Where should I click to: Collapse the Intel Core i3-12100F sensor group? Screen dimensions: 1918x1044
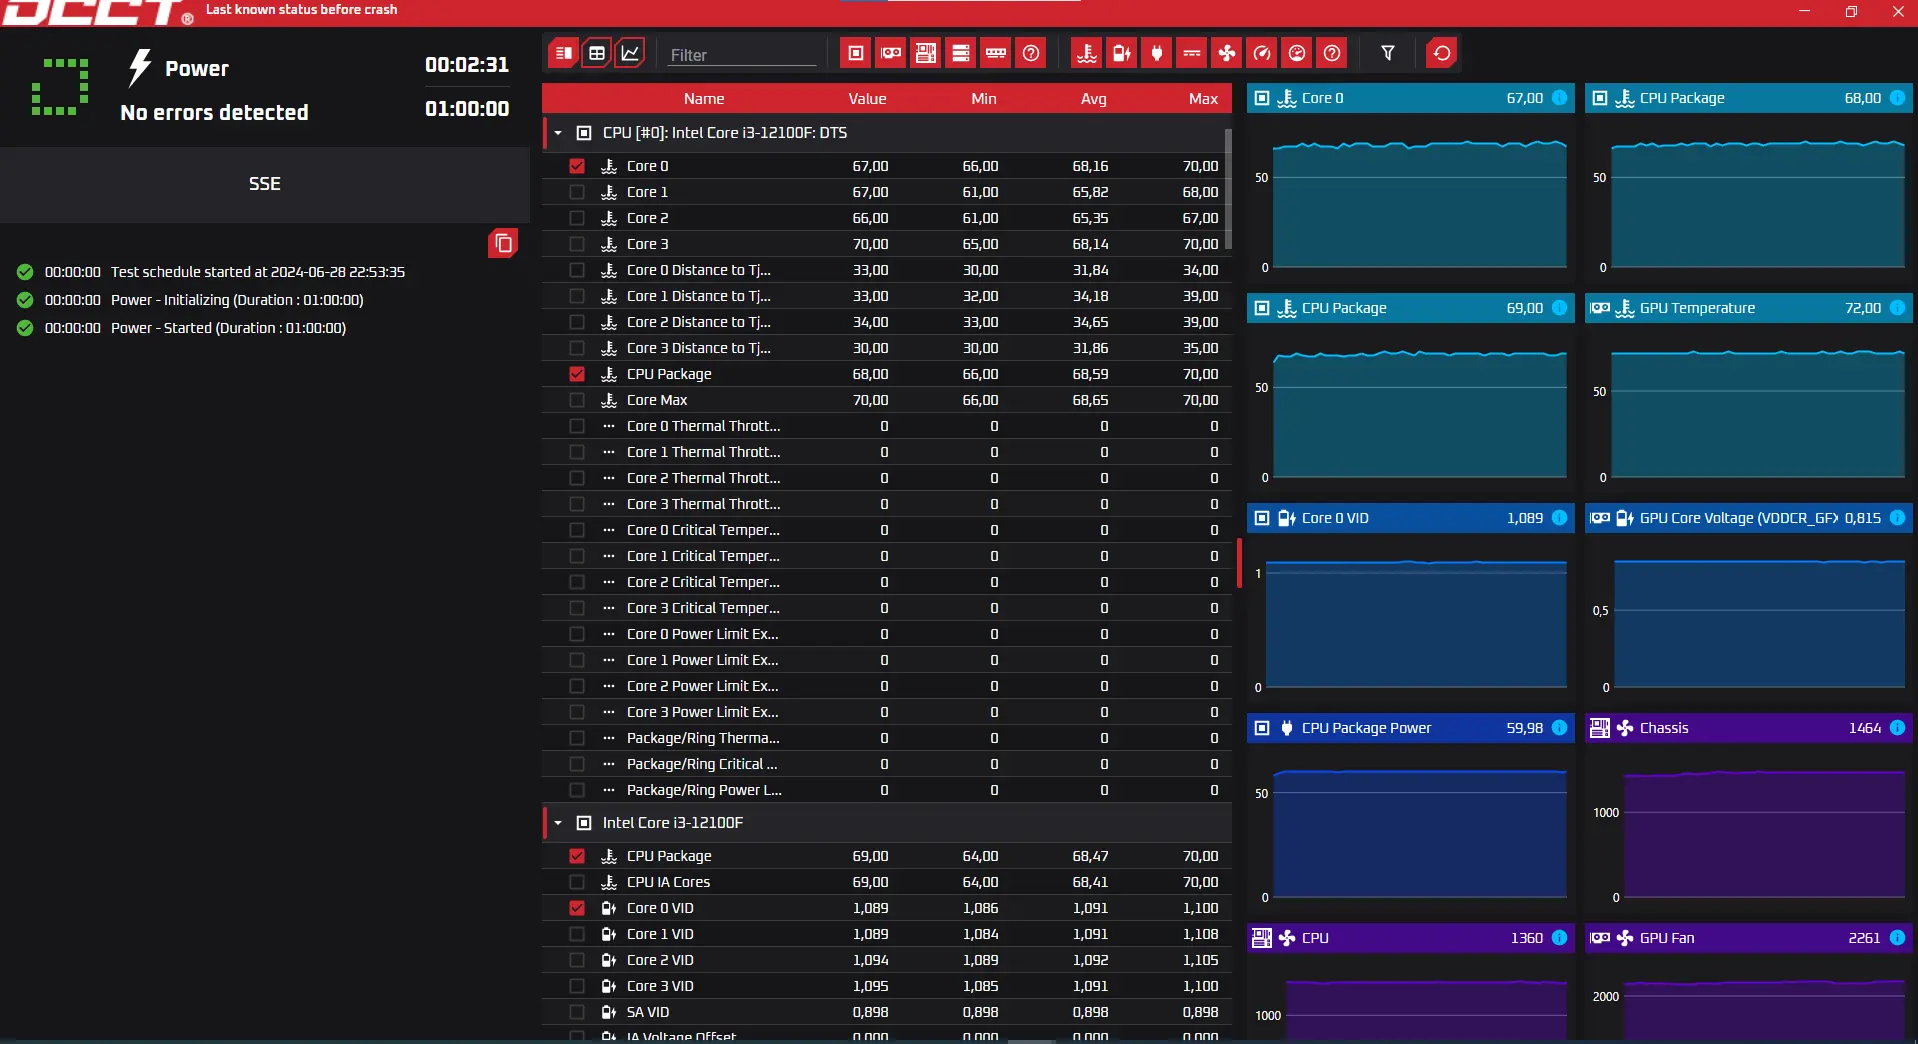[558, 823]
